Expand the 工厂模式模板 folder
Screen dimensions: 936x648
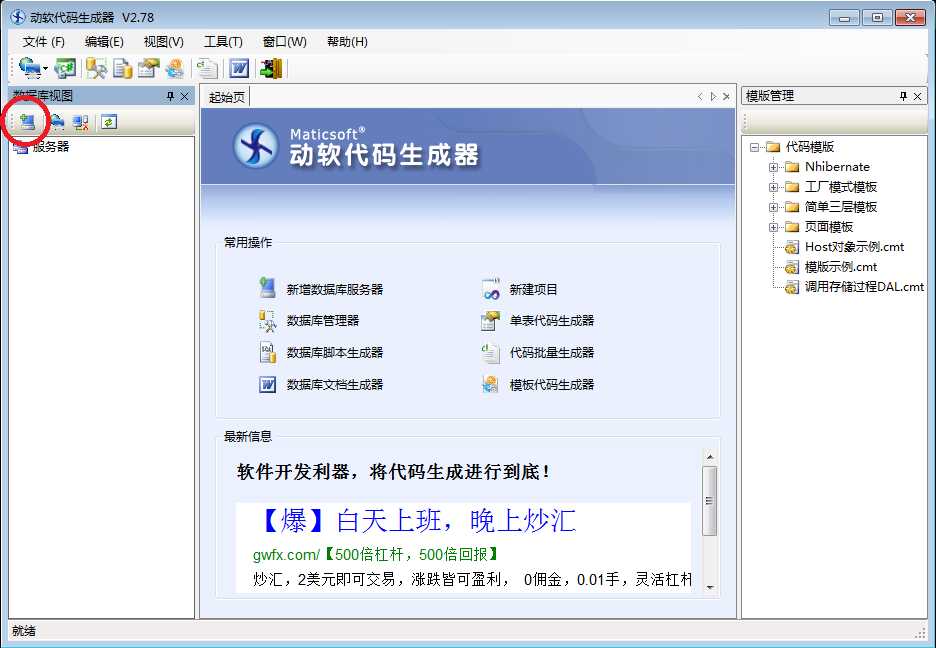(x=774, y=187)
